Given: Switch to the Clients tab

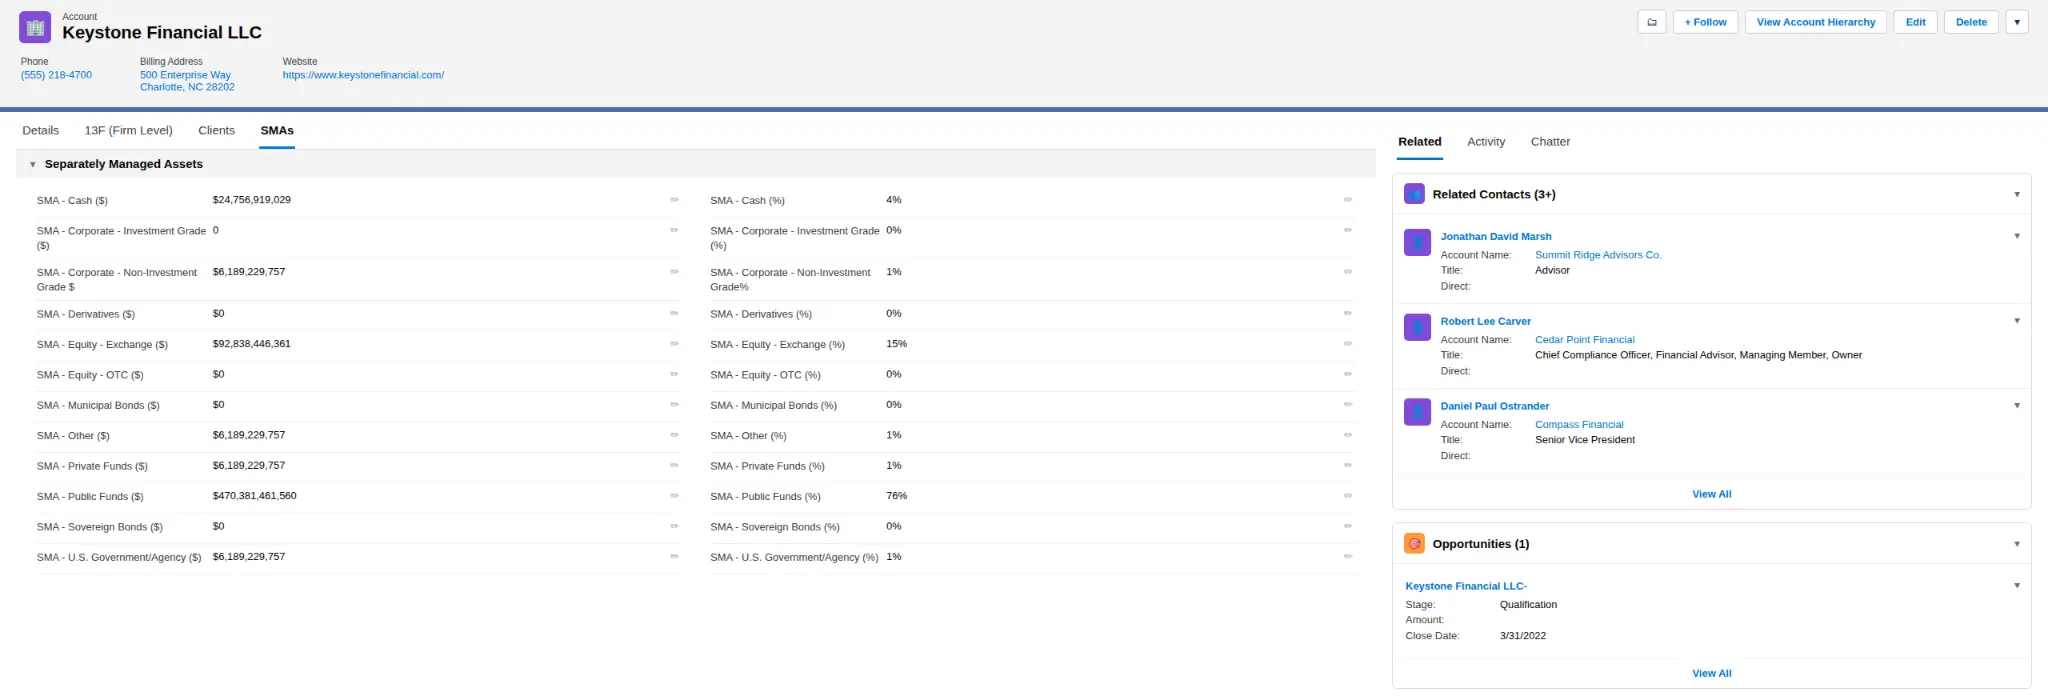Looking at the screenshot, I should pyautogui.click(x=216, y=131).
